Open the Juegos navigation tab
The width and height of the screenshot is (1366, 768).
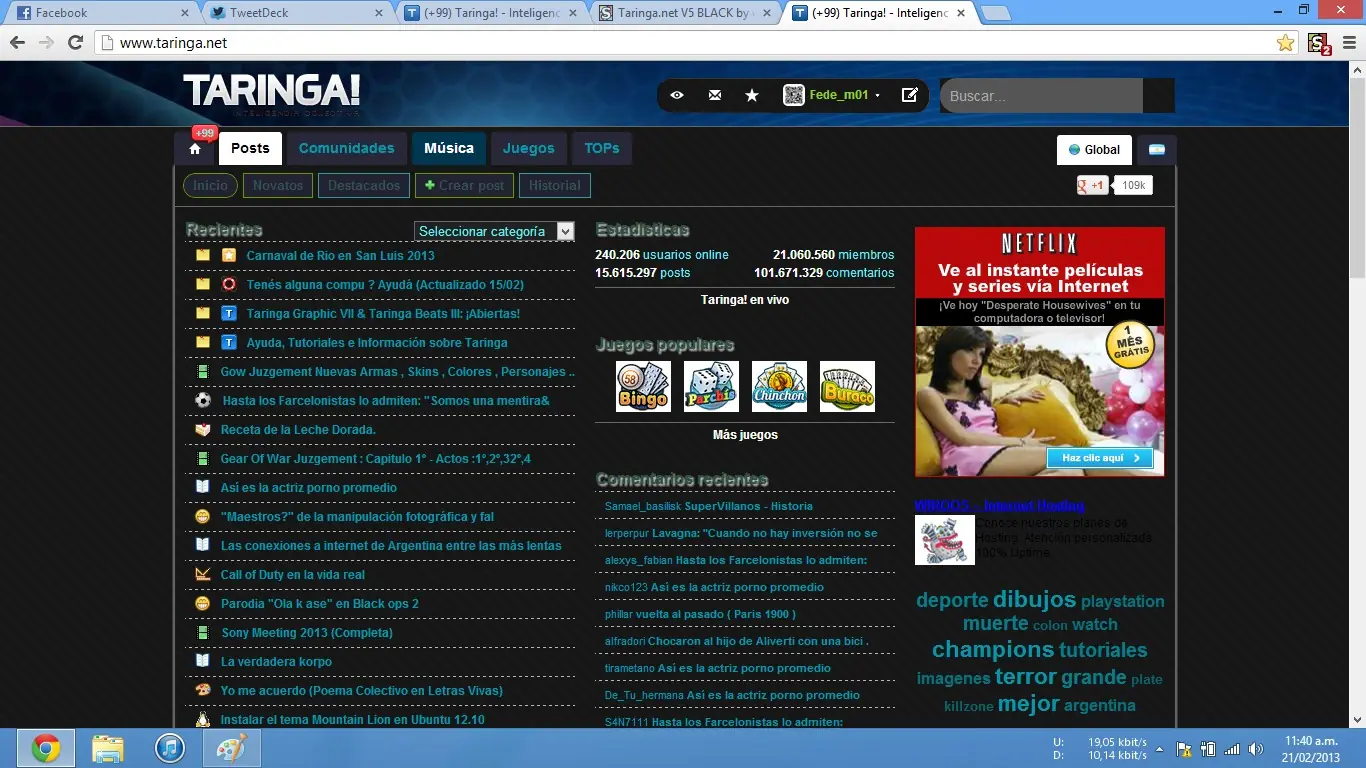click(529, 148)
